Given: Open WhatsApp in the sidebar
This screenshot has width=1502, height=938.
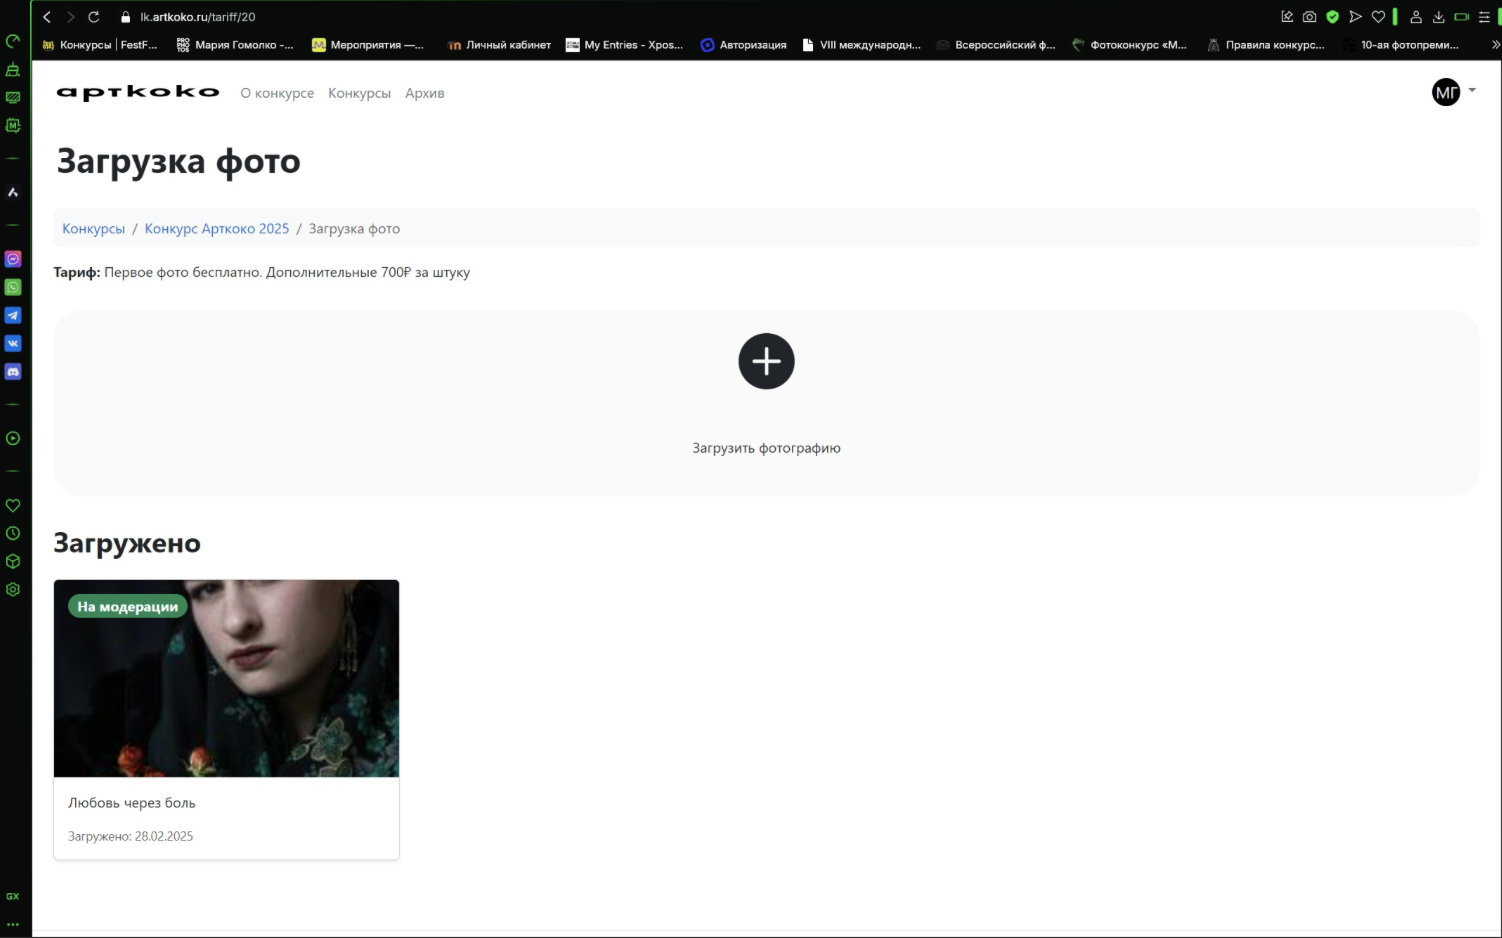Looking at the screenshot, I should click(x=13, y=287).
